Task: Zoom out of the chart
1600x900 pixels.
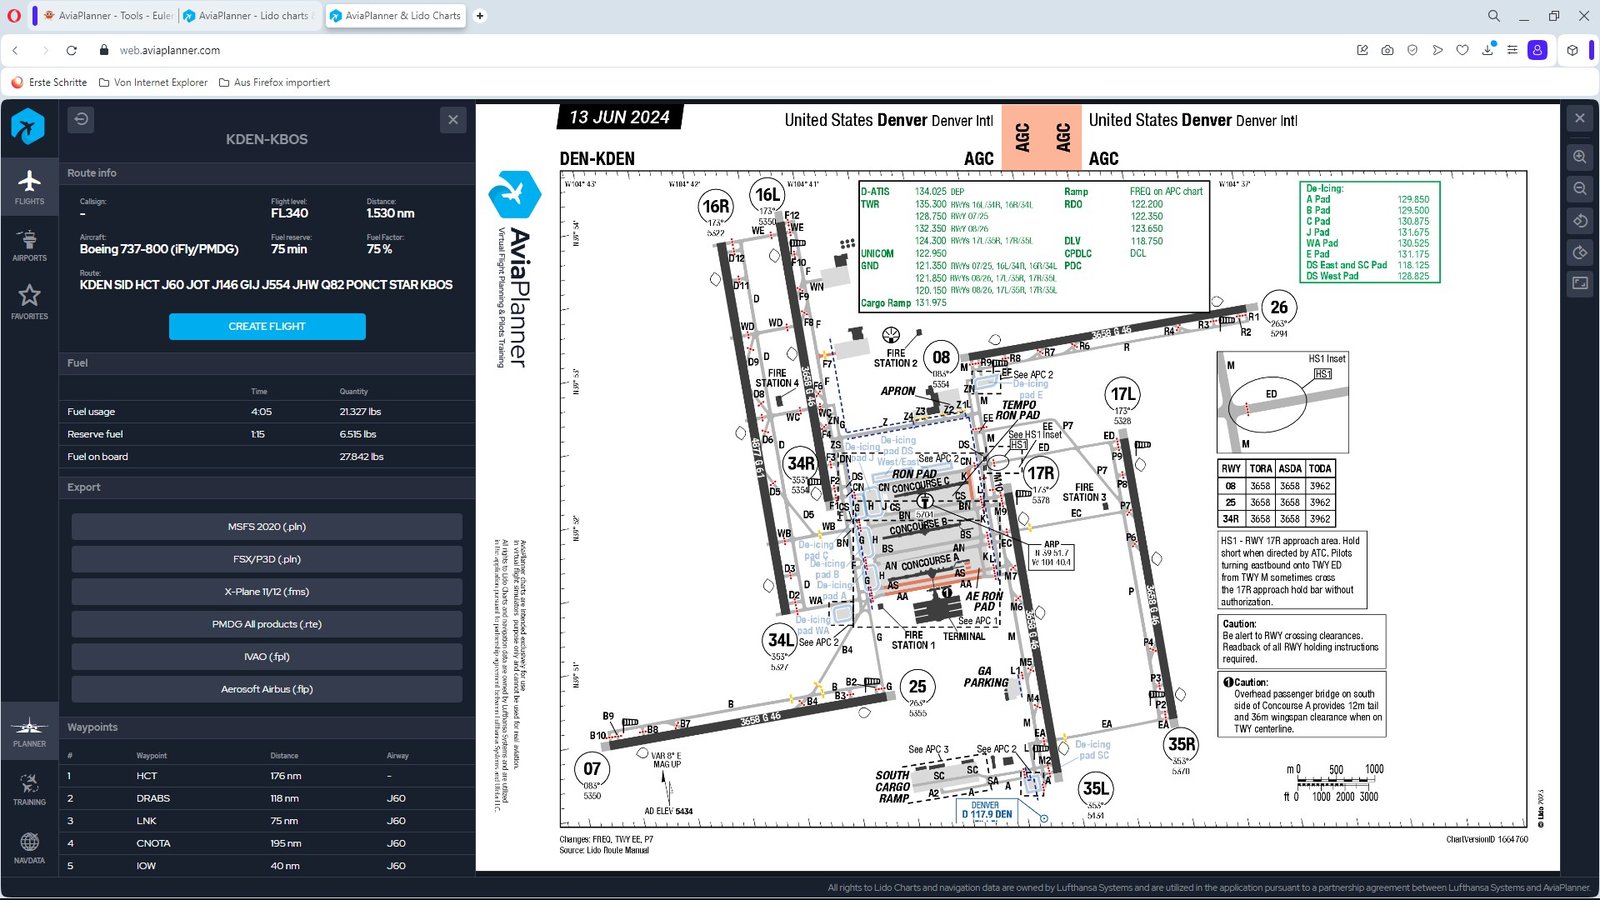Action: [x=1580, y=188]
